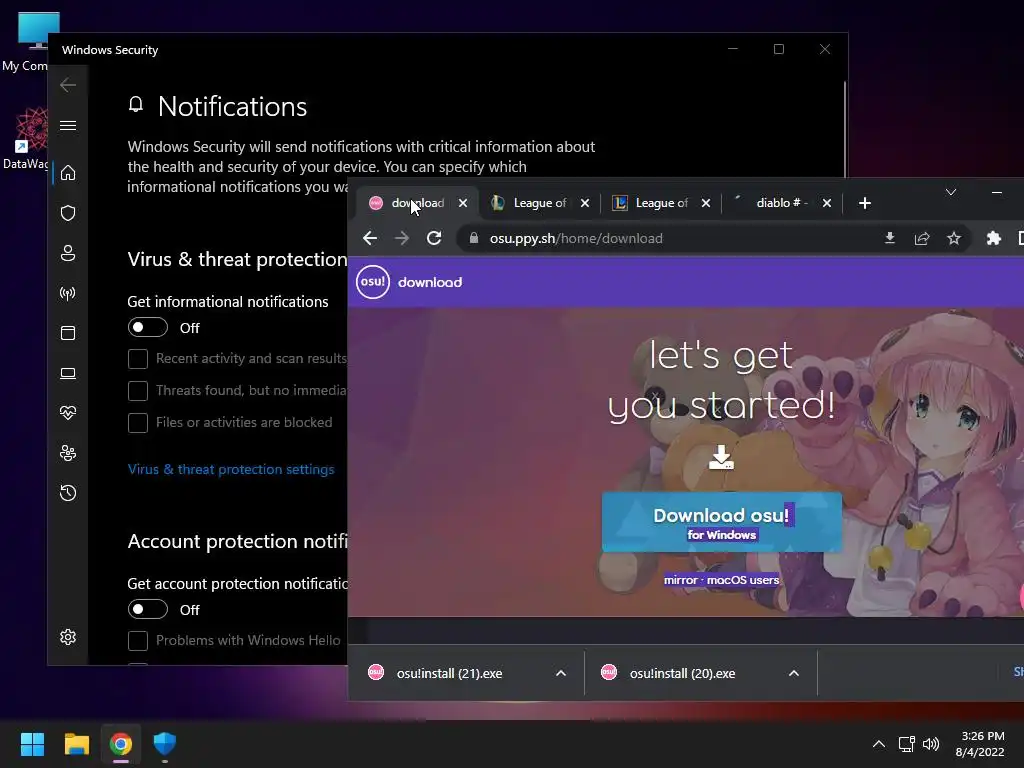Bookmark page with star icon
Screen dimensions: 1024x768
(954, 238)
